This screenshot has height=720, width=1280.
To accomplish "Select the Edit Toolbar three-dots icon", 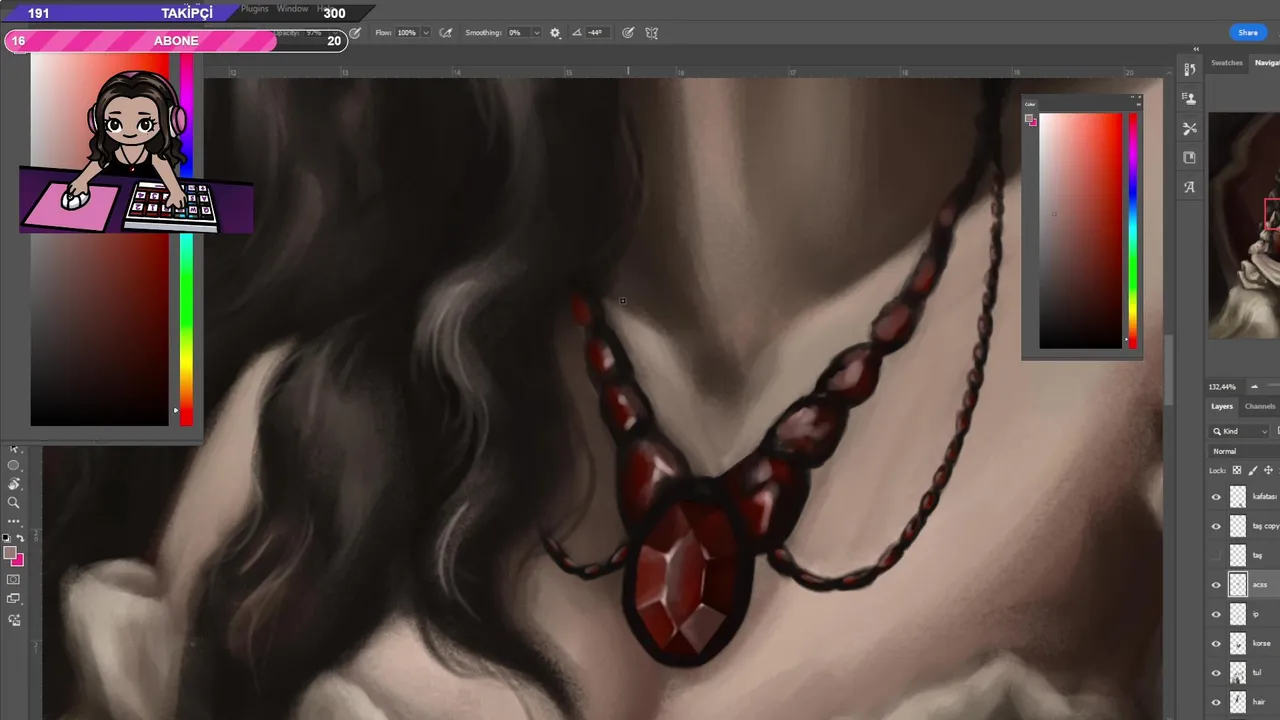I will tap(14, 521).
